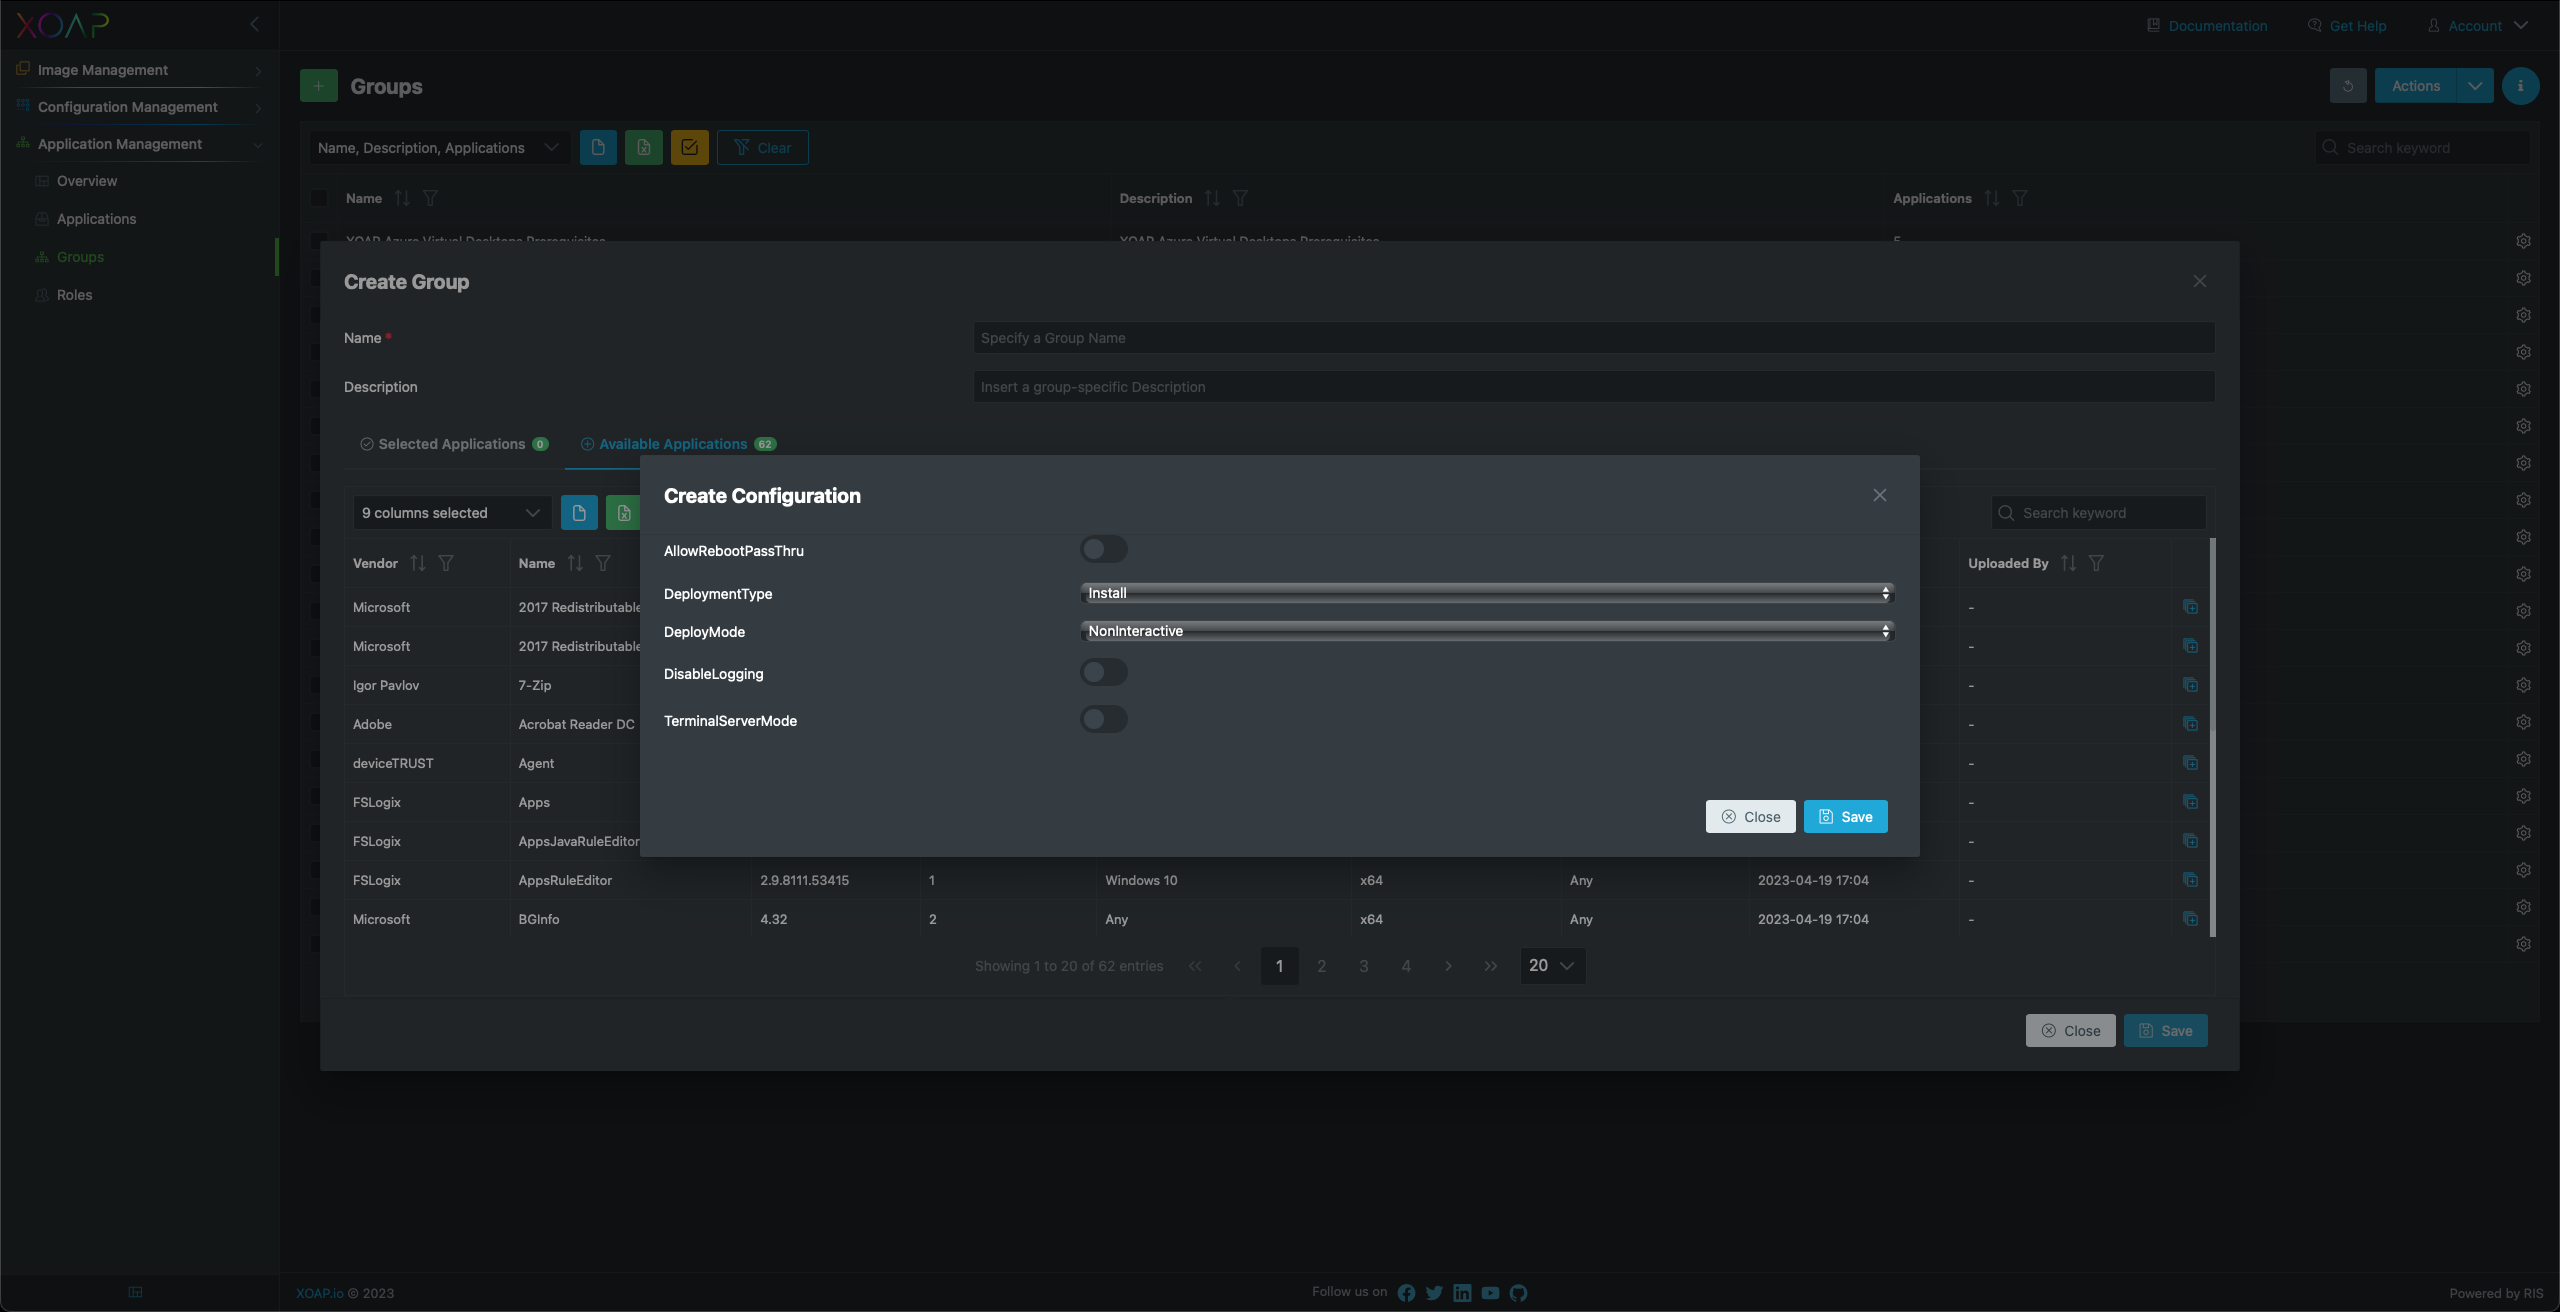
Task: Go to next page arrow
Action: pos(1448,966)
